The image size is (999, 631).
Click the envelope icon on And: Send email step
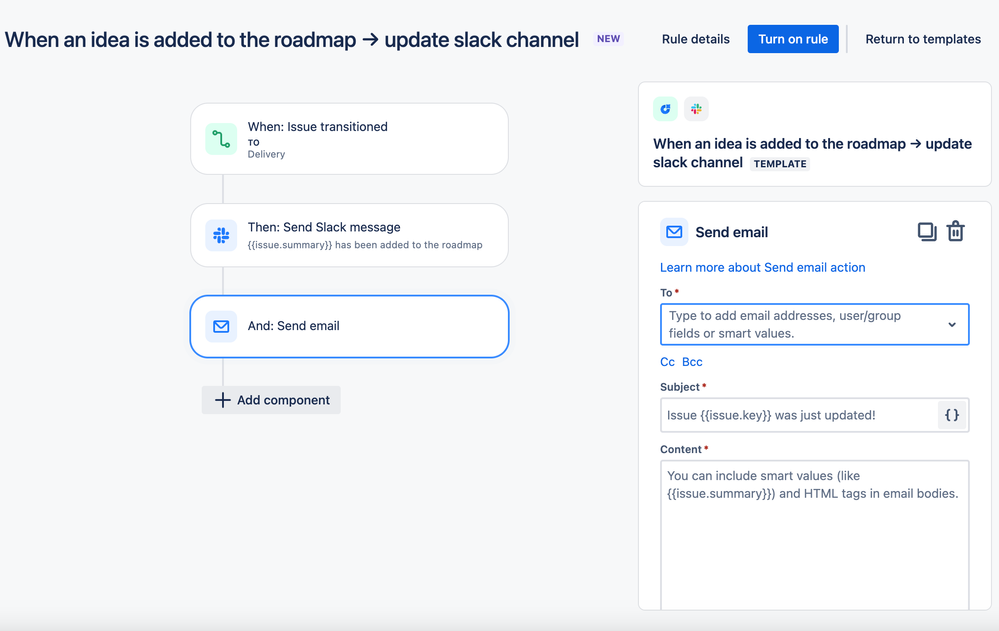click(221, 326)
